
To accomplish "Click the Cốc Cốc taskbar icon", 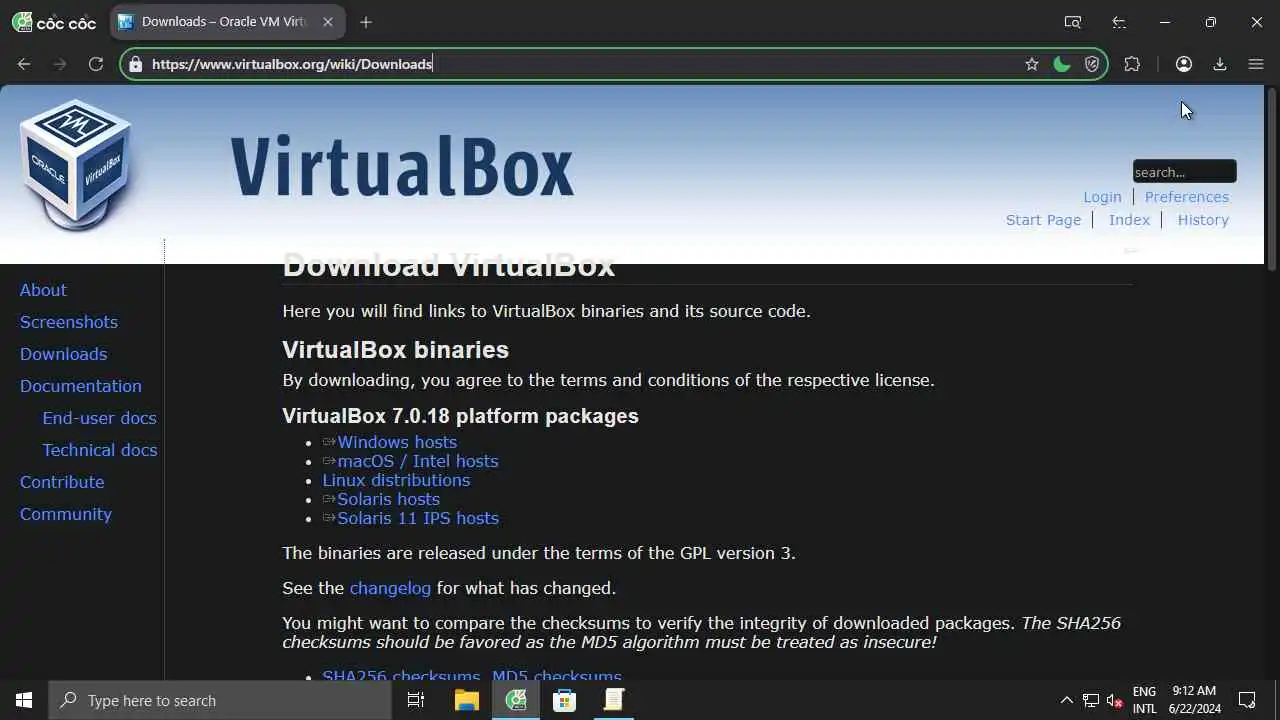I will pyautogui.click(x=516, y=700).
